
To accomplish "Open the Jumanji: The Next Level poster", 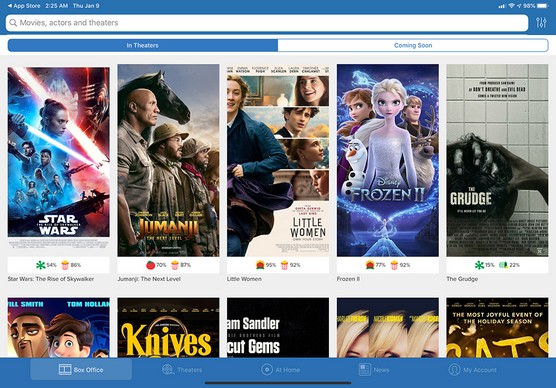I will point(168,160).
